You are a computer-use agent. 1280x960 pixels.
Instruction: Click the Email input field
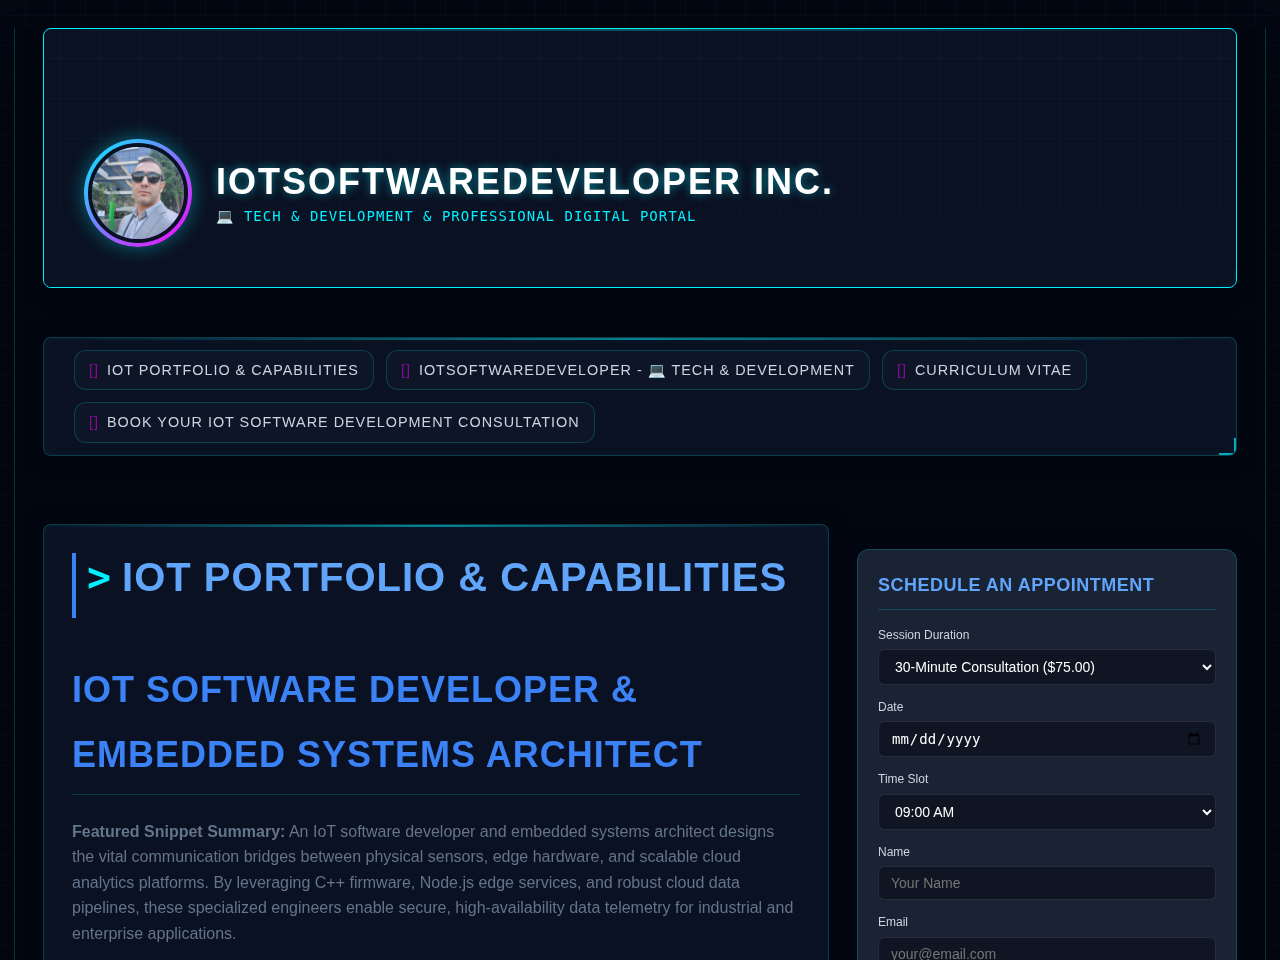coord(1047,949)
